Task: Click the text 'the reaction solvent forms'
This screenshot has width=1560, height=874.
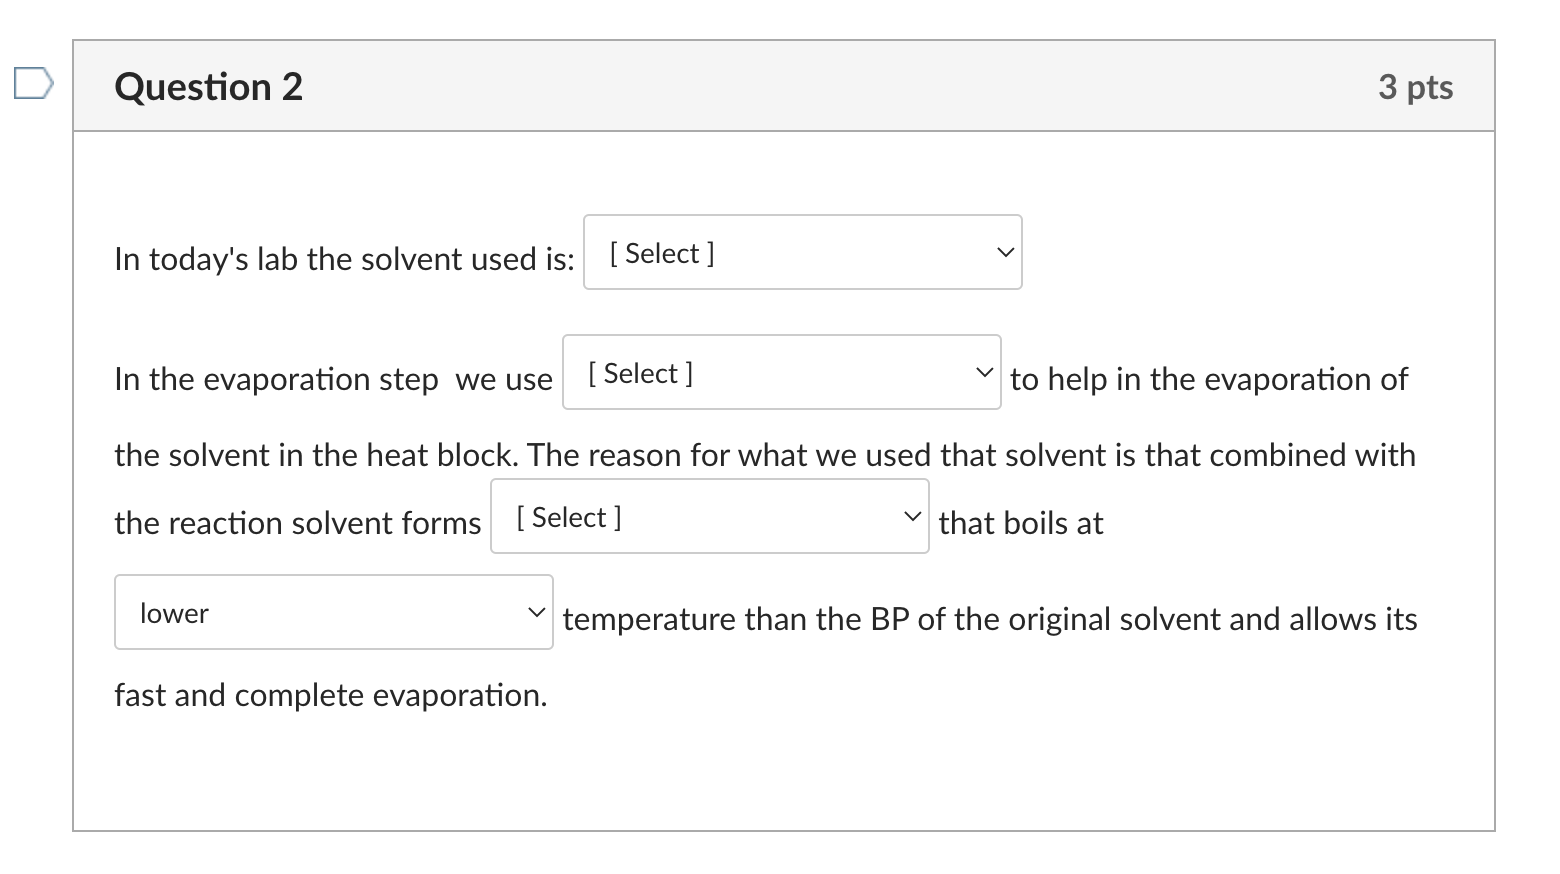Action: click(297, 523)
